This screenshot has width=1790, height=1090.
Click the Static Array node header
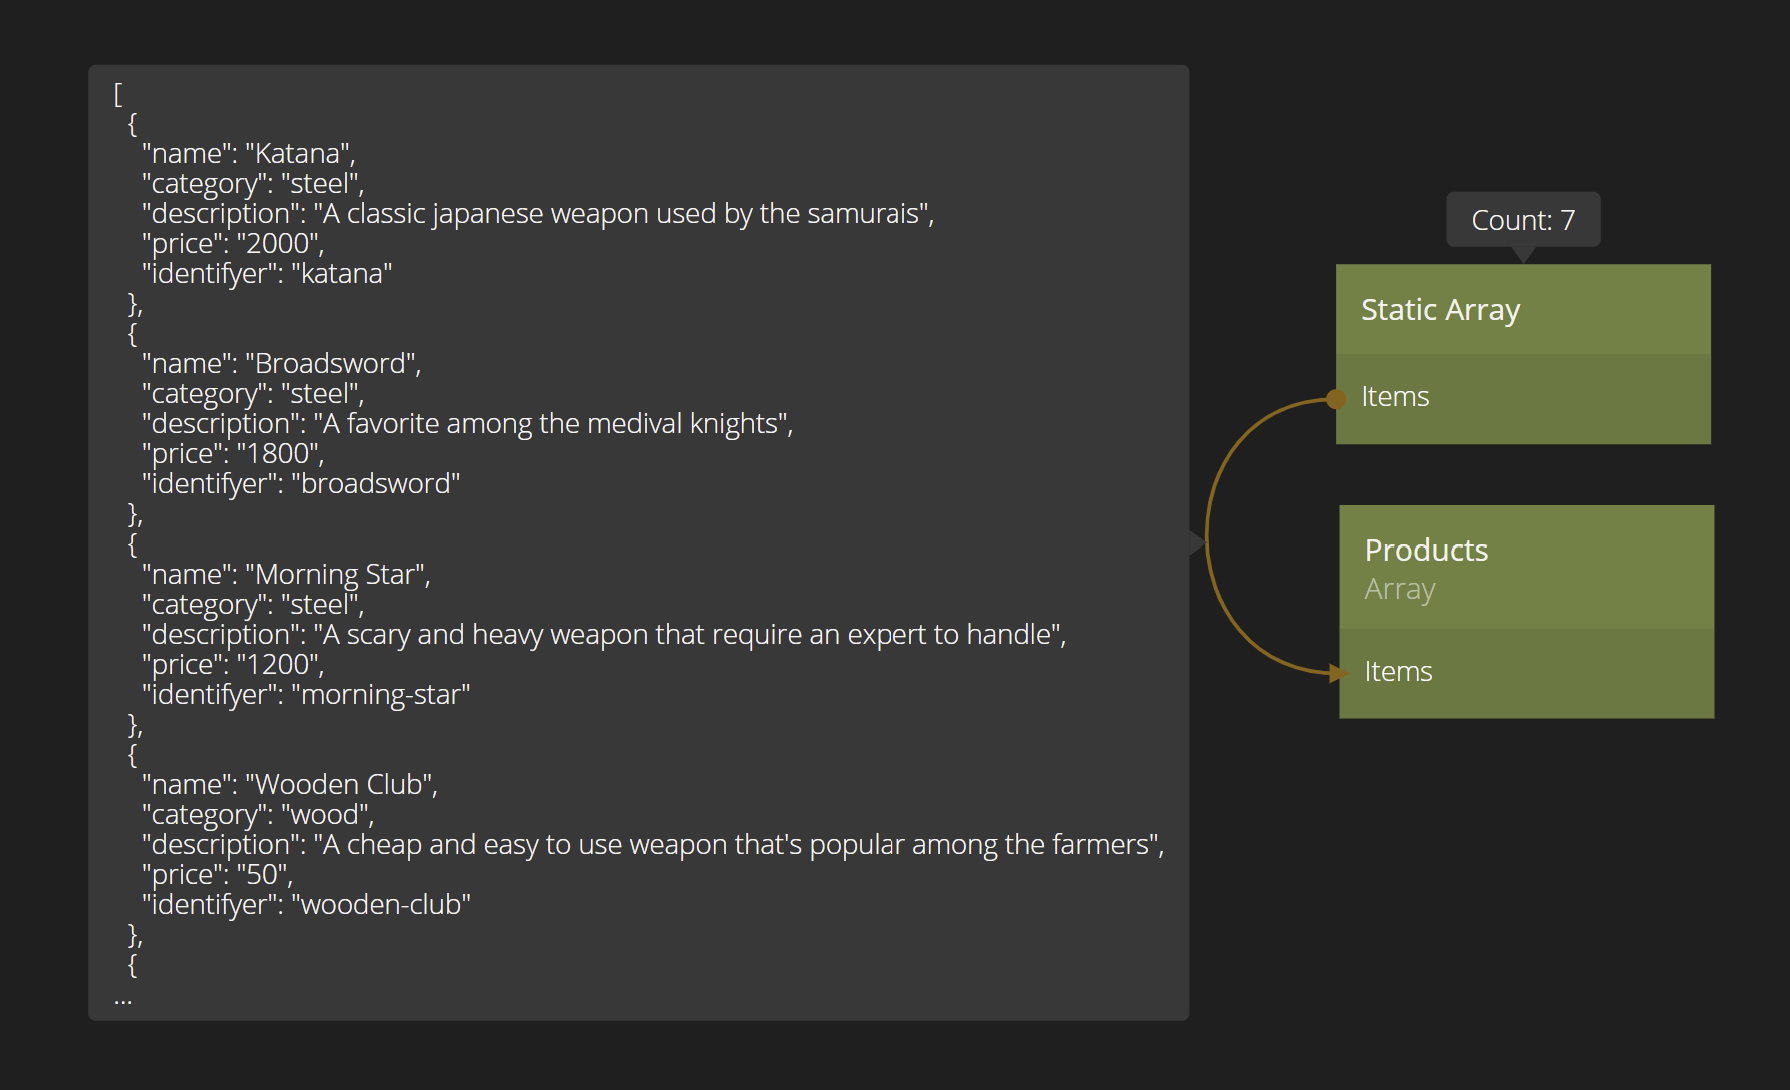tap(1522, 310)
